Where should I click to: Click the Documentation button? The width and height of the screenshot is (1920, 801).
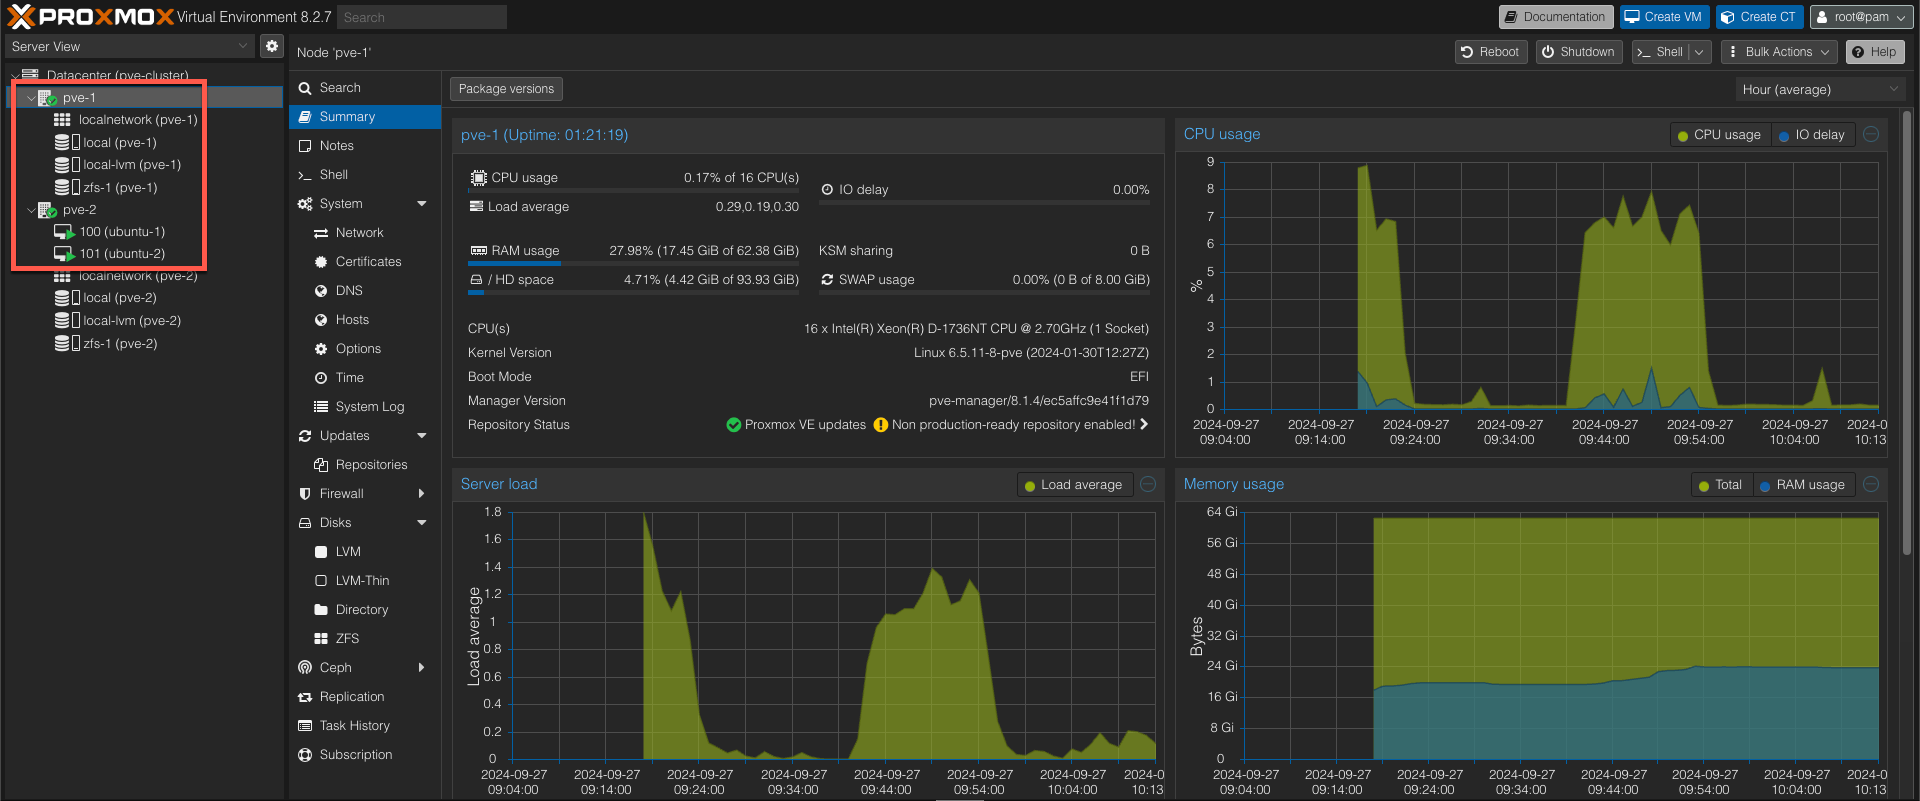point(1555,17)
